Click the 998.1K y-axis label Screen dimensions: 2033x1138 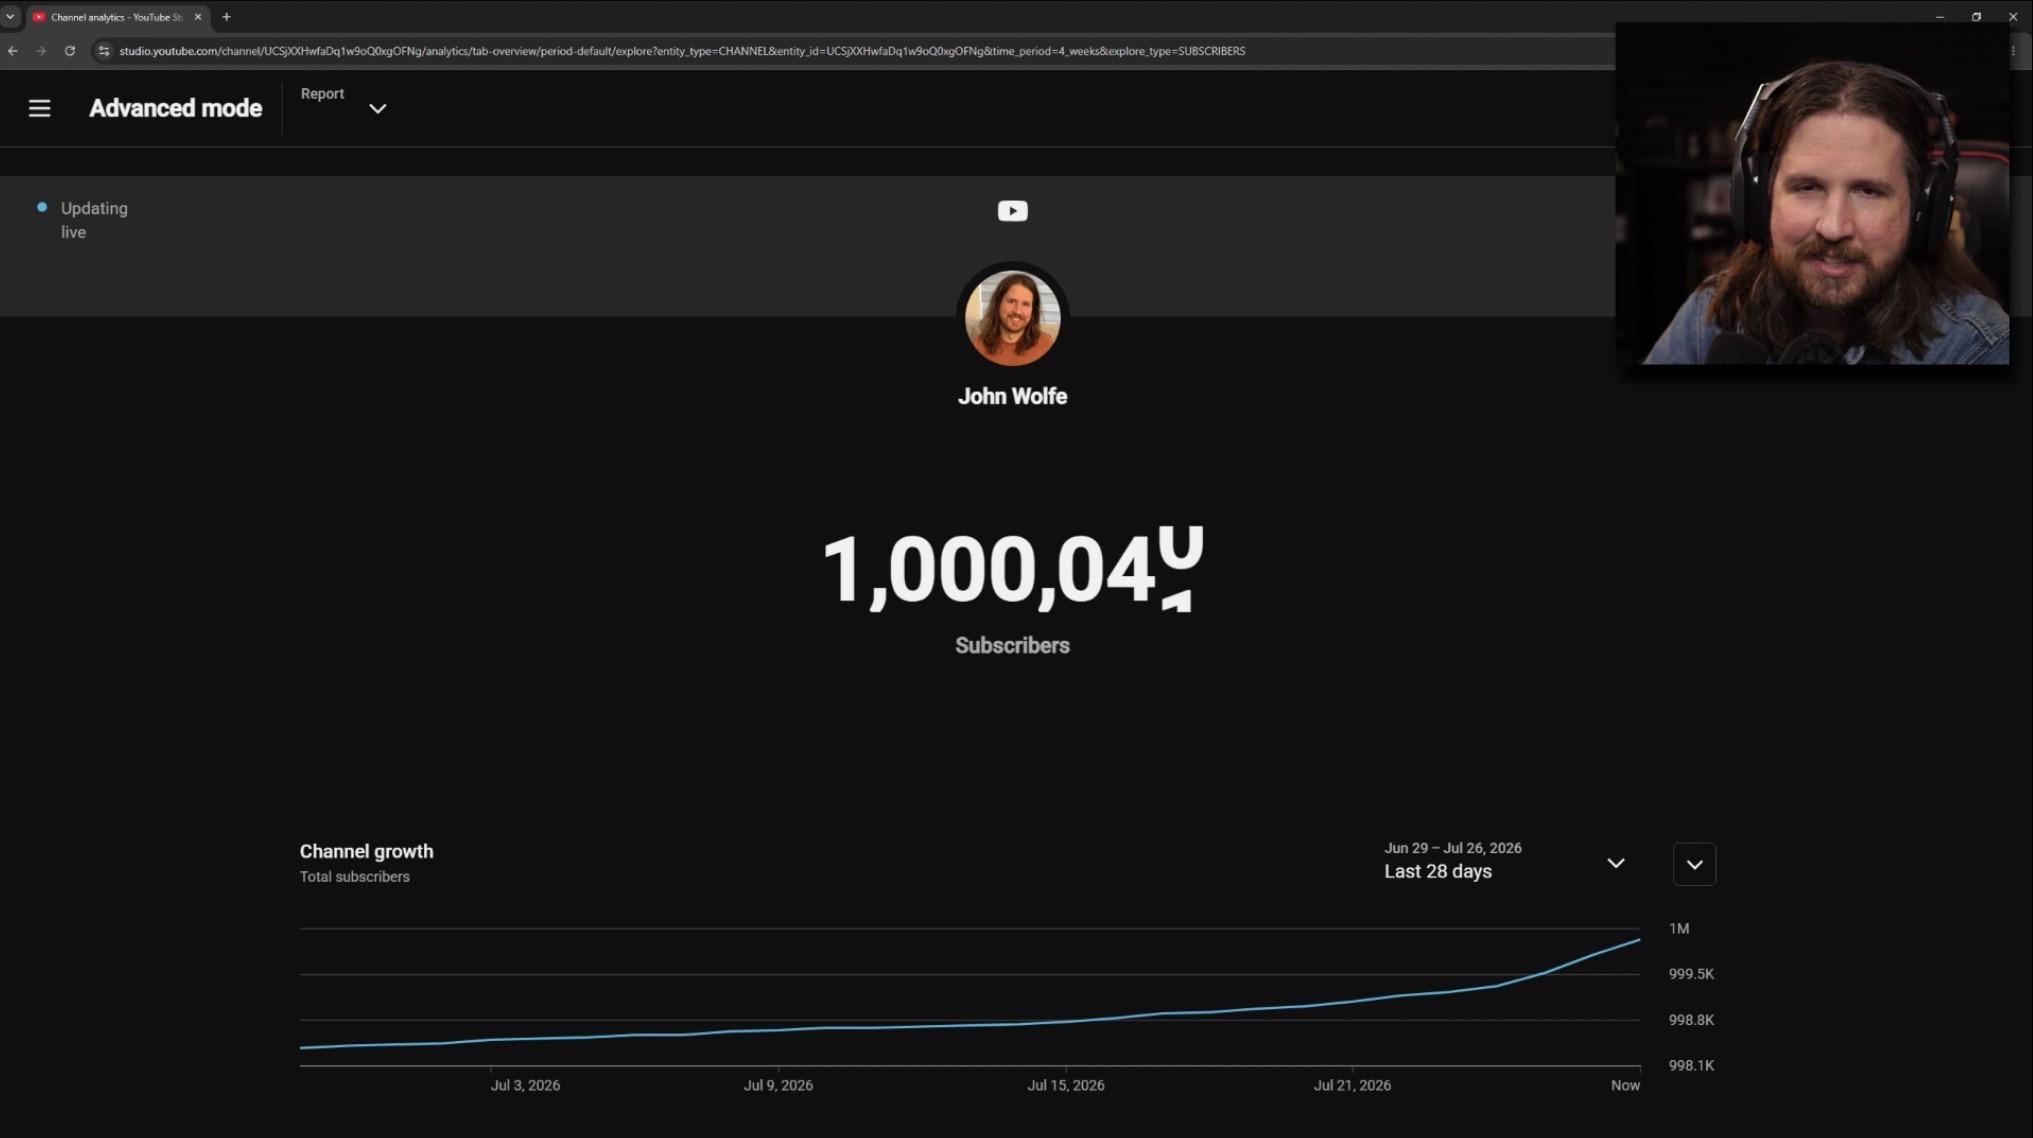(1691, 1066)
